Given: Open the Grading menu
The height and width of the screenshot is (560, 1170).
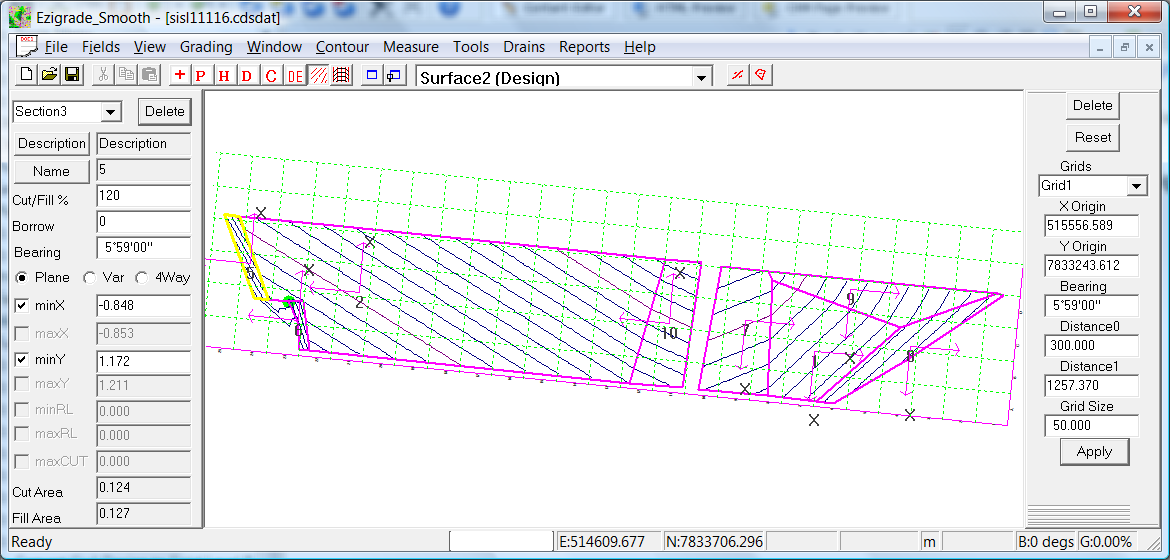Looking at the screenshot, I should 206,47.
